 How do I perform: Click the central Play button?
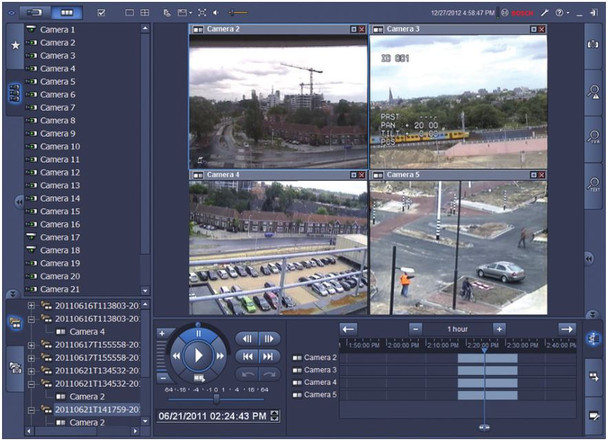pyautogui.click(x=198, y=355)
